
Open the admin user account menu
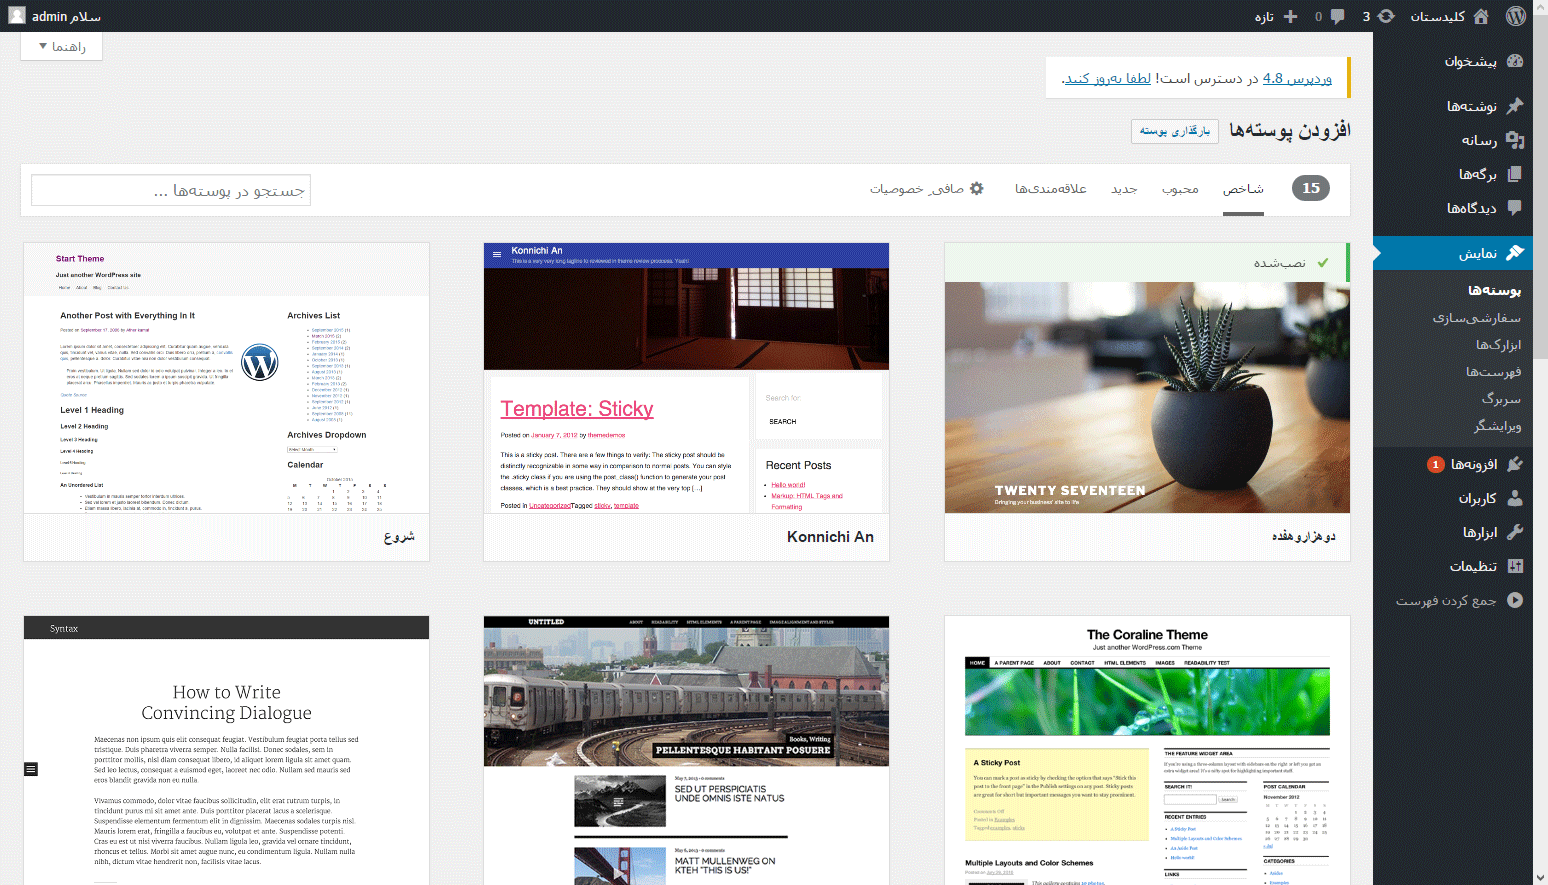pos(55,16)
